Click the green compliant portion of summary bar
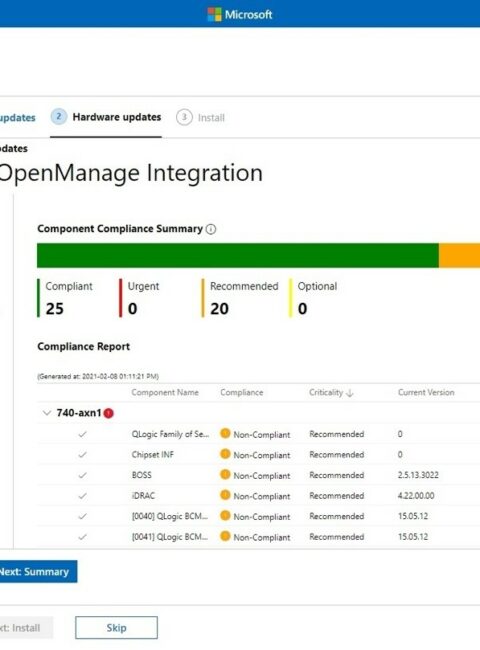480x650 pixels. (238, 255)
